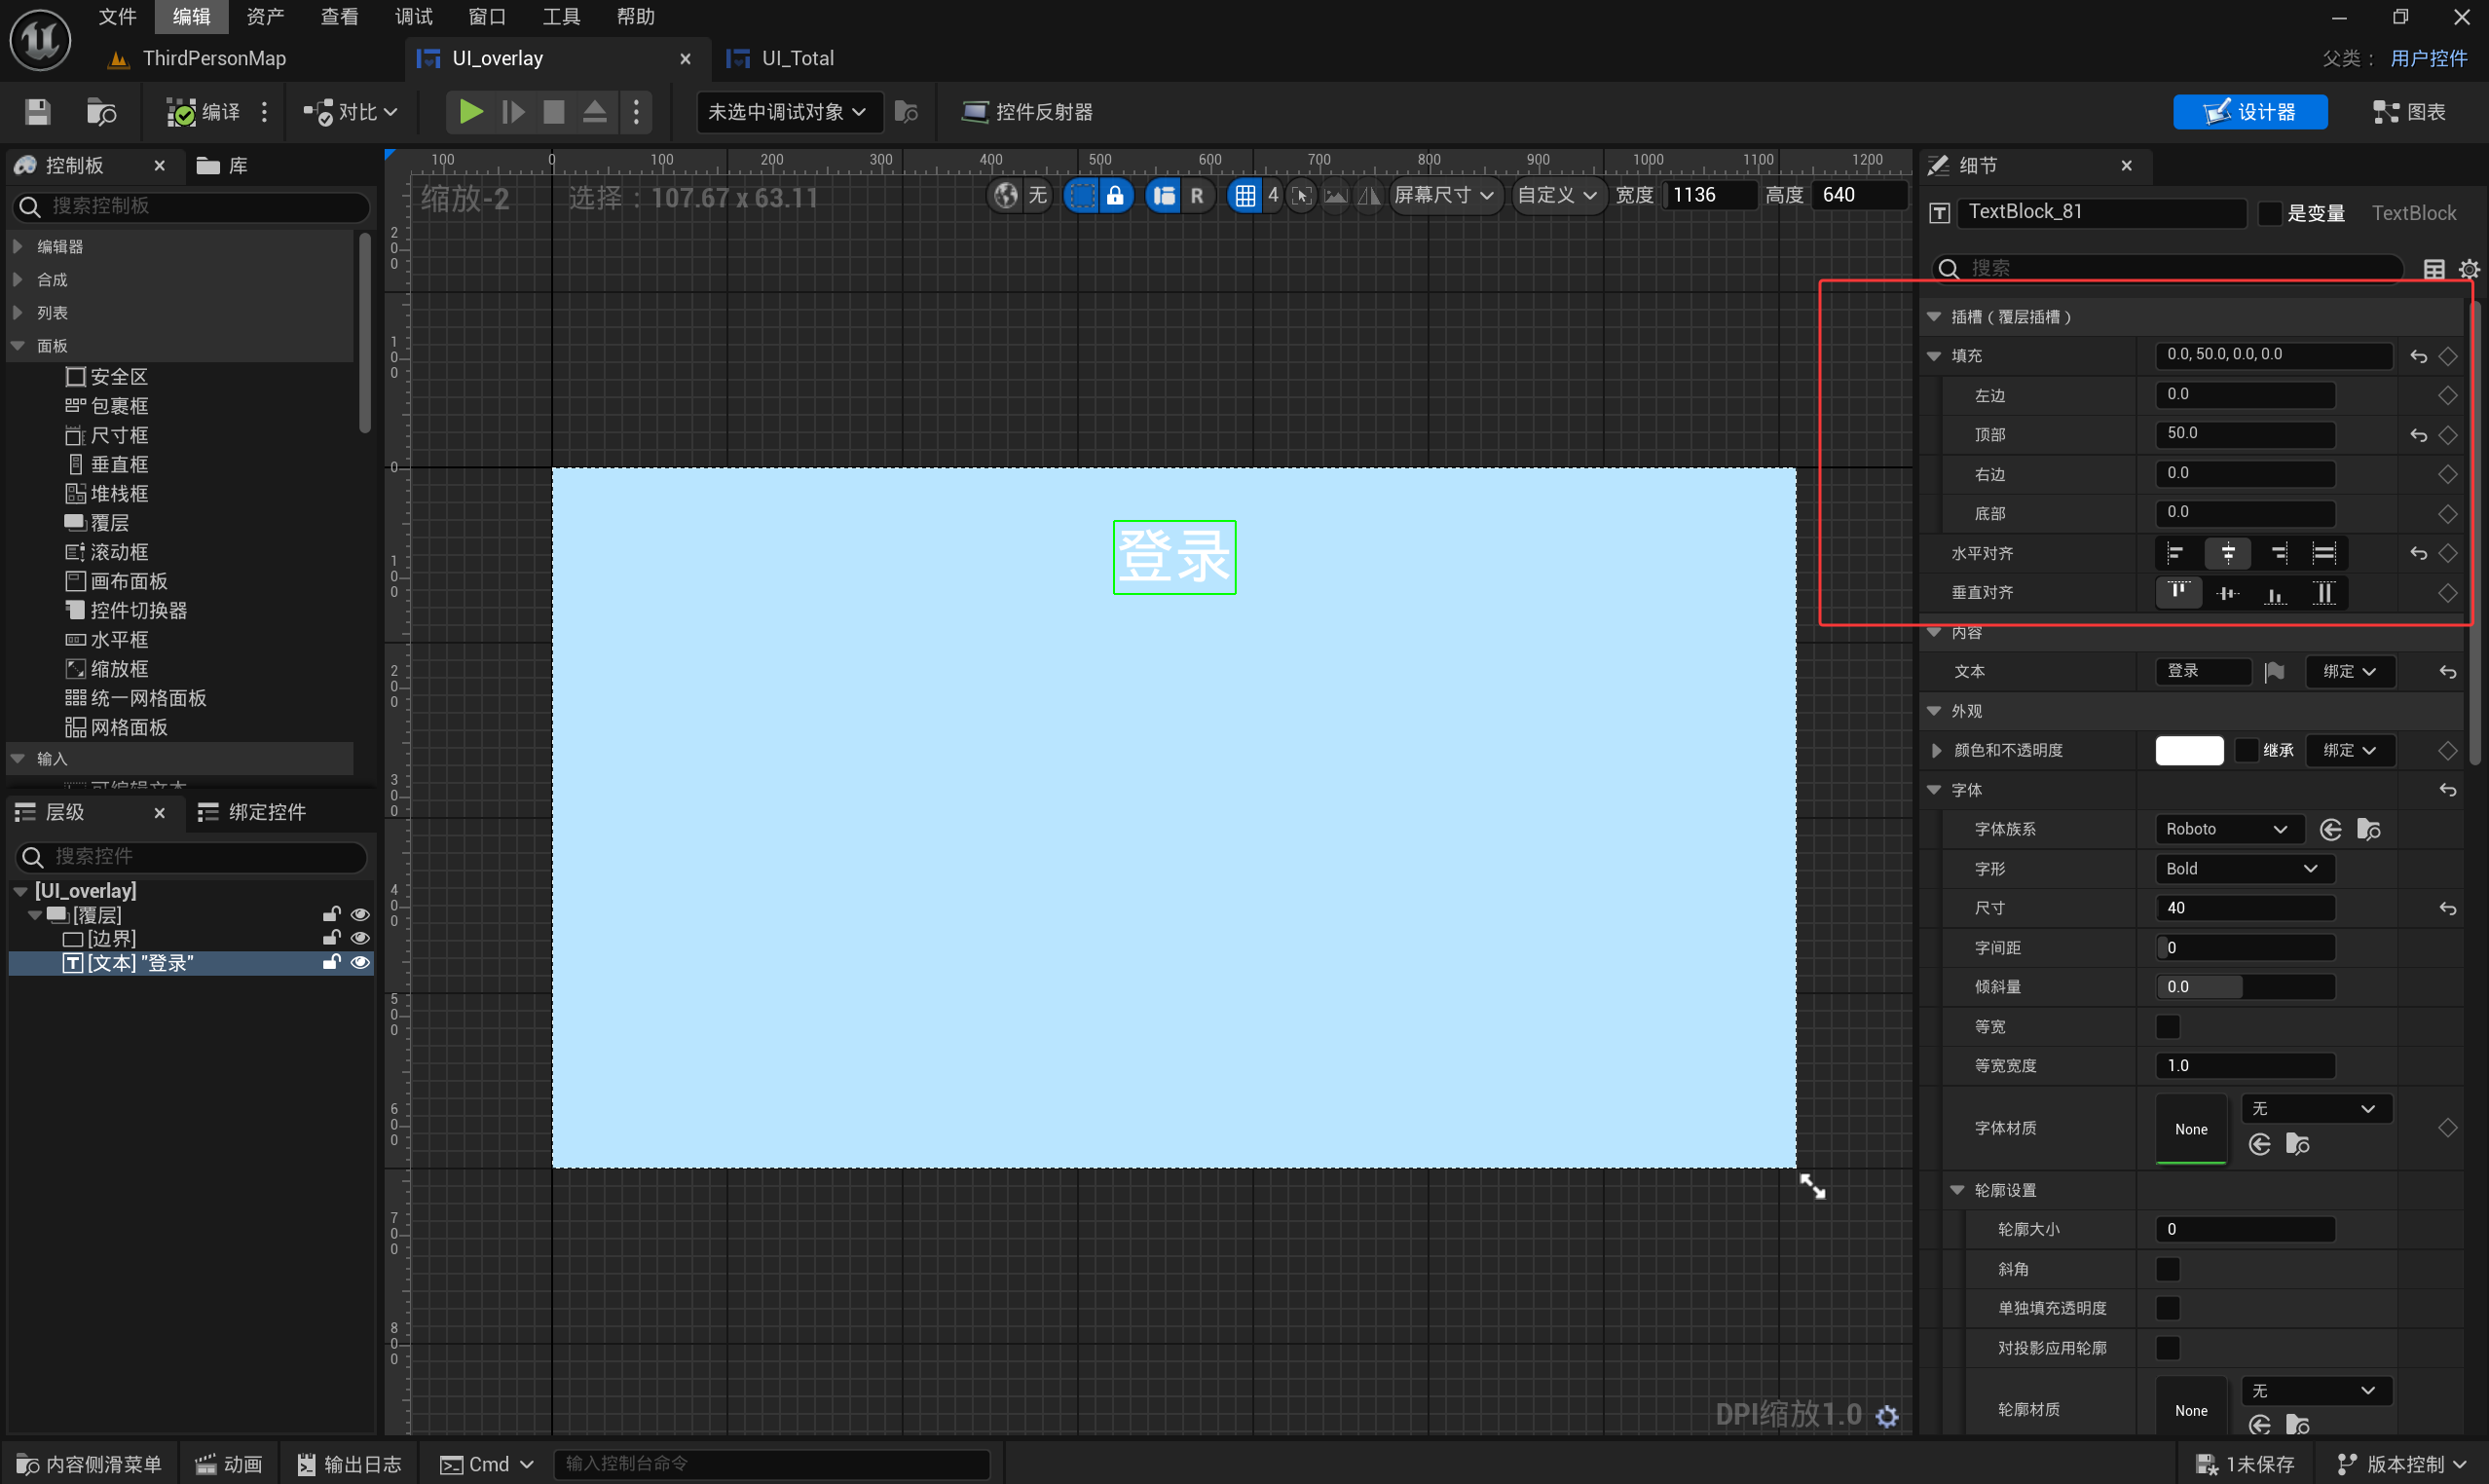Use selected font asset arrow for 字体族系
2489x1484 pixels.
point(2331,829)
